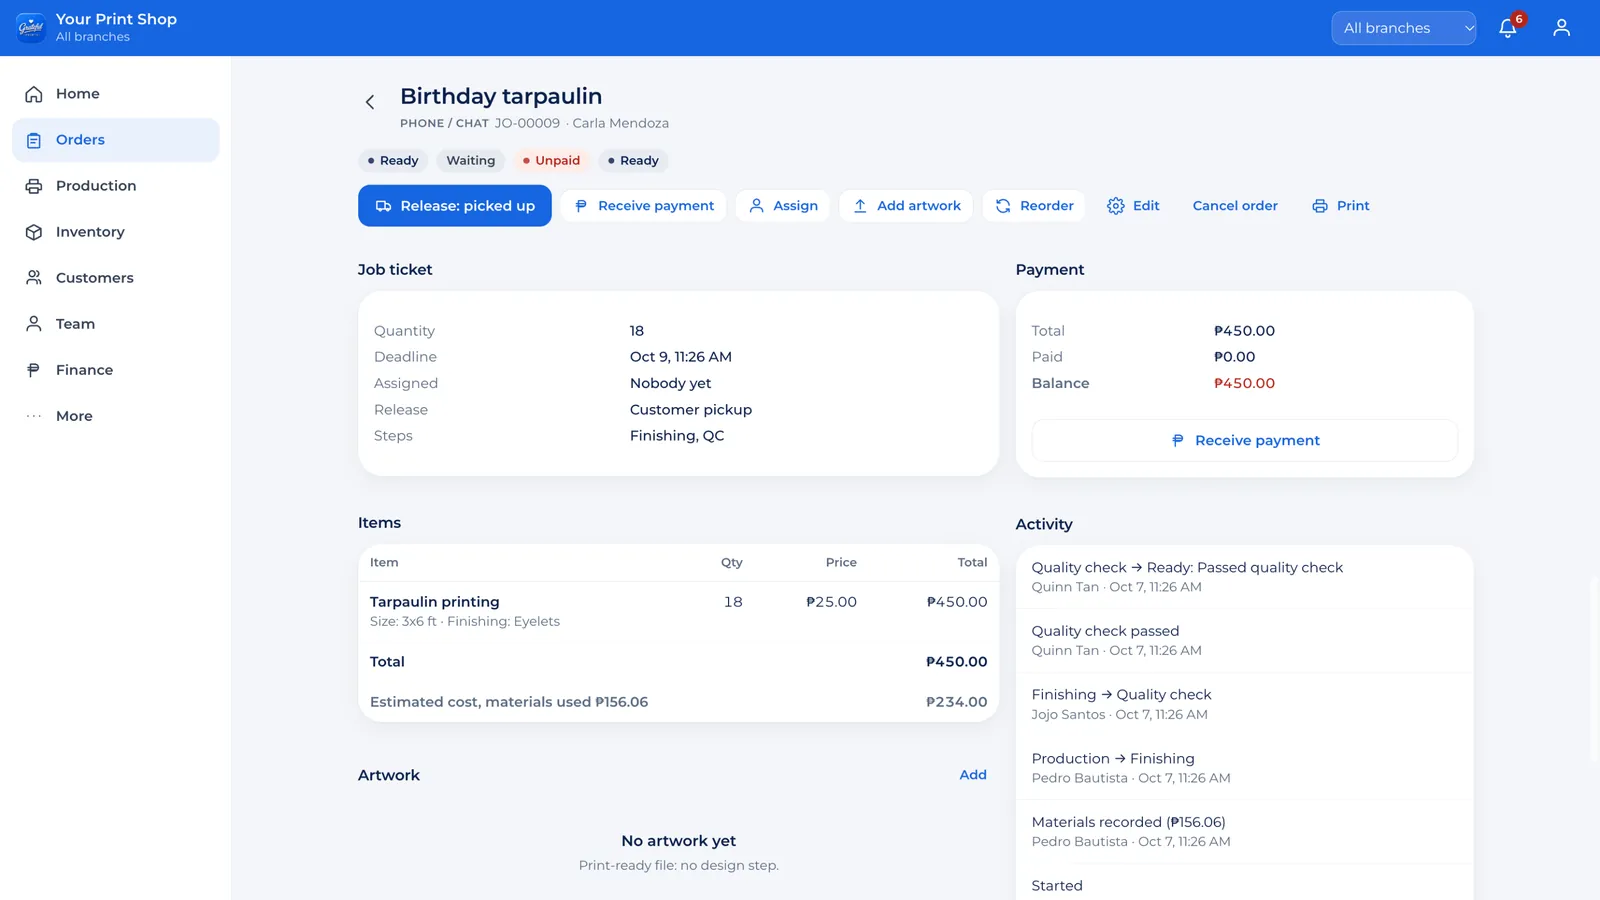
Task: Click the Unpaid status badge
Action: coord(551,161)
